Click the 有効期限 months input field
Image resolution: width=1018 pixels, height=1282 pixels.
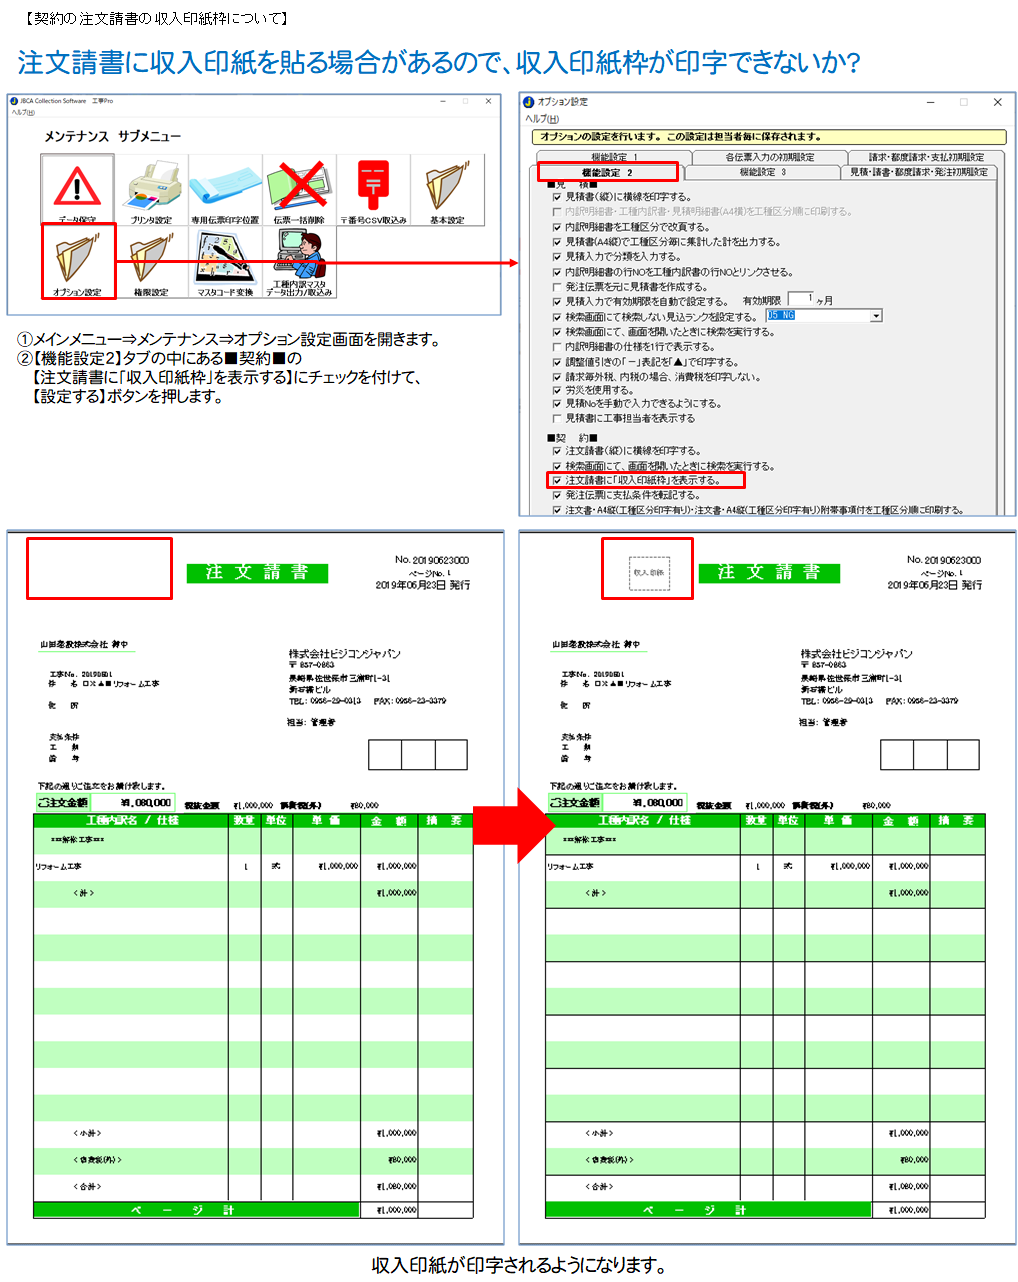coord(800,299)
